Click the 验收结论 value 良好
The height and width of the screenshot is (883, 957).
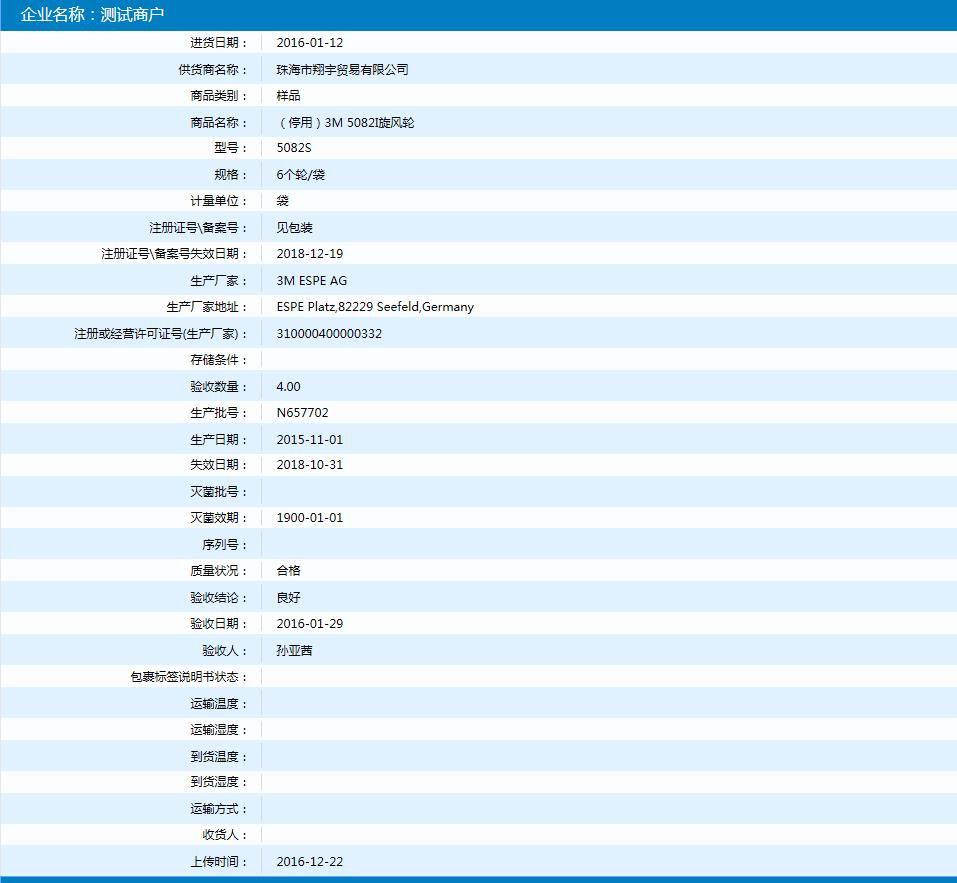[x=288, y=597]
